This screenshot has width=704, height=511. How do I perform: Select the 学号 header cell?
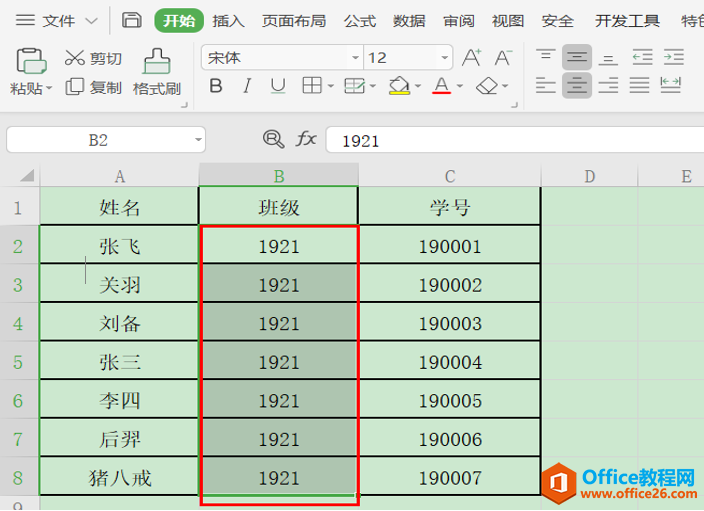[x=450, y=207]
